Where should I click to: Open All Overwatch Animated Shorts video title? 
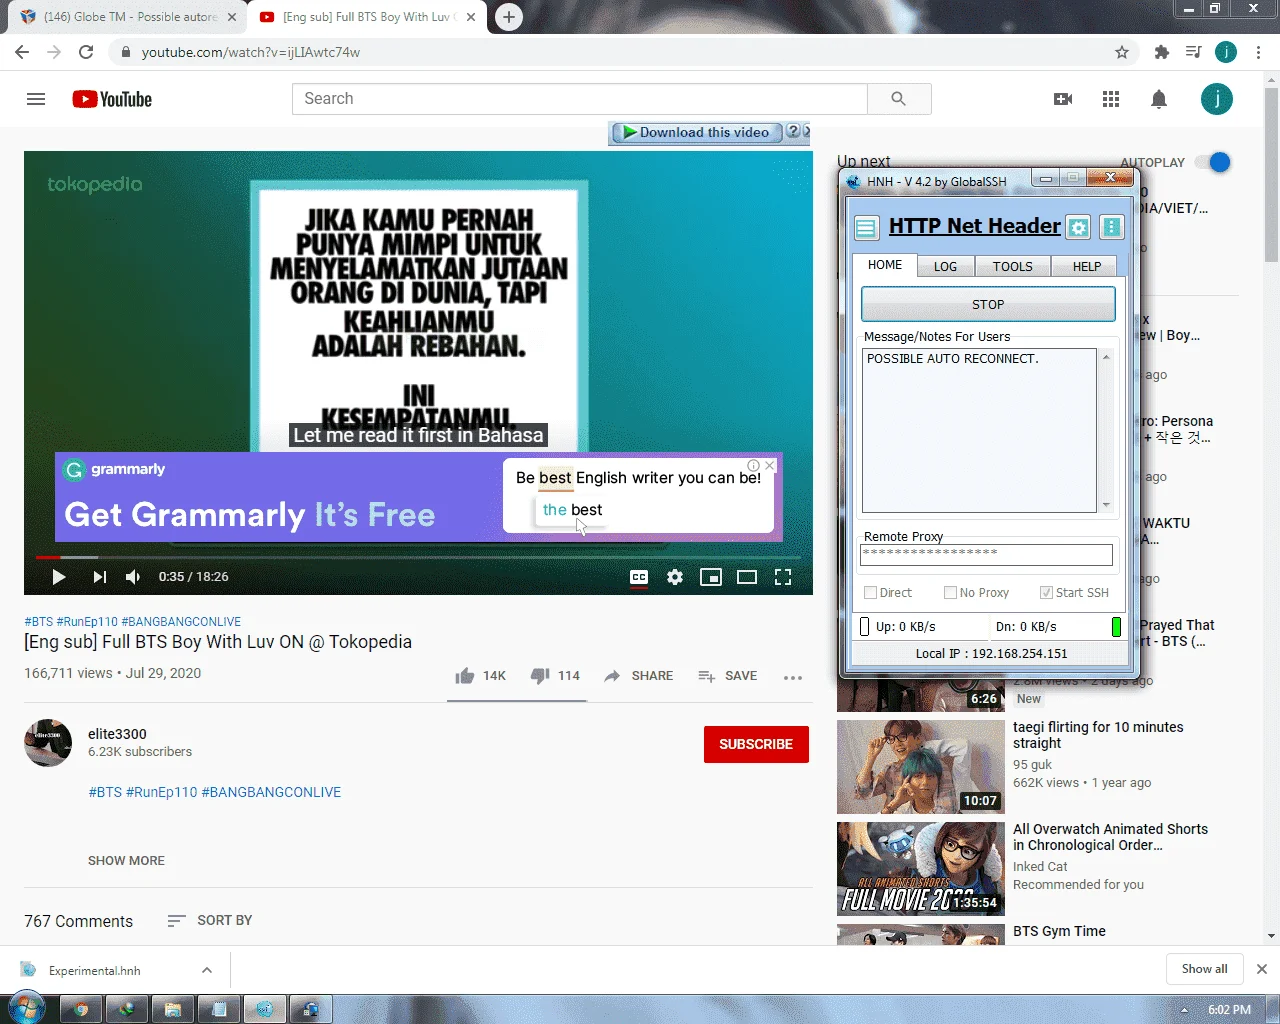1110,837
